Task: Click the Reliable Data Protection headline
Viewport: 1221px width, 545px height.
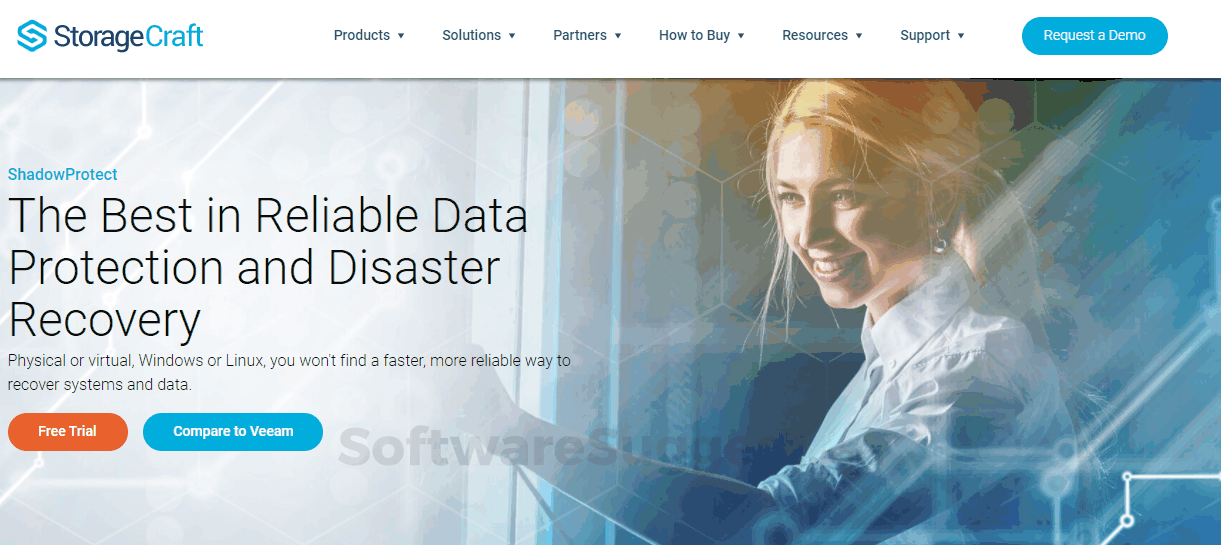Action: click(x=268, y=268)
